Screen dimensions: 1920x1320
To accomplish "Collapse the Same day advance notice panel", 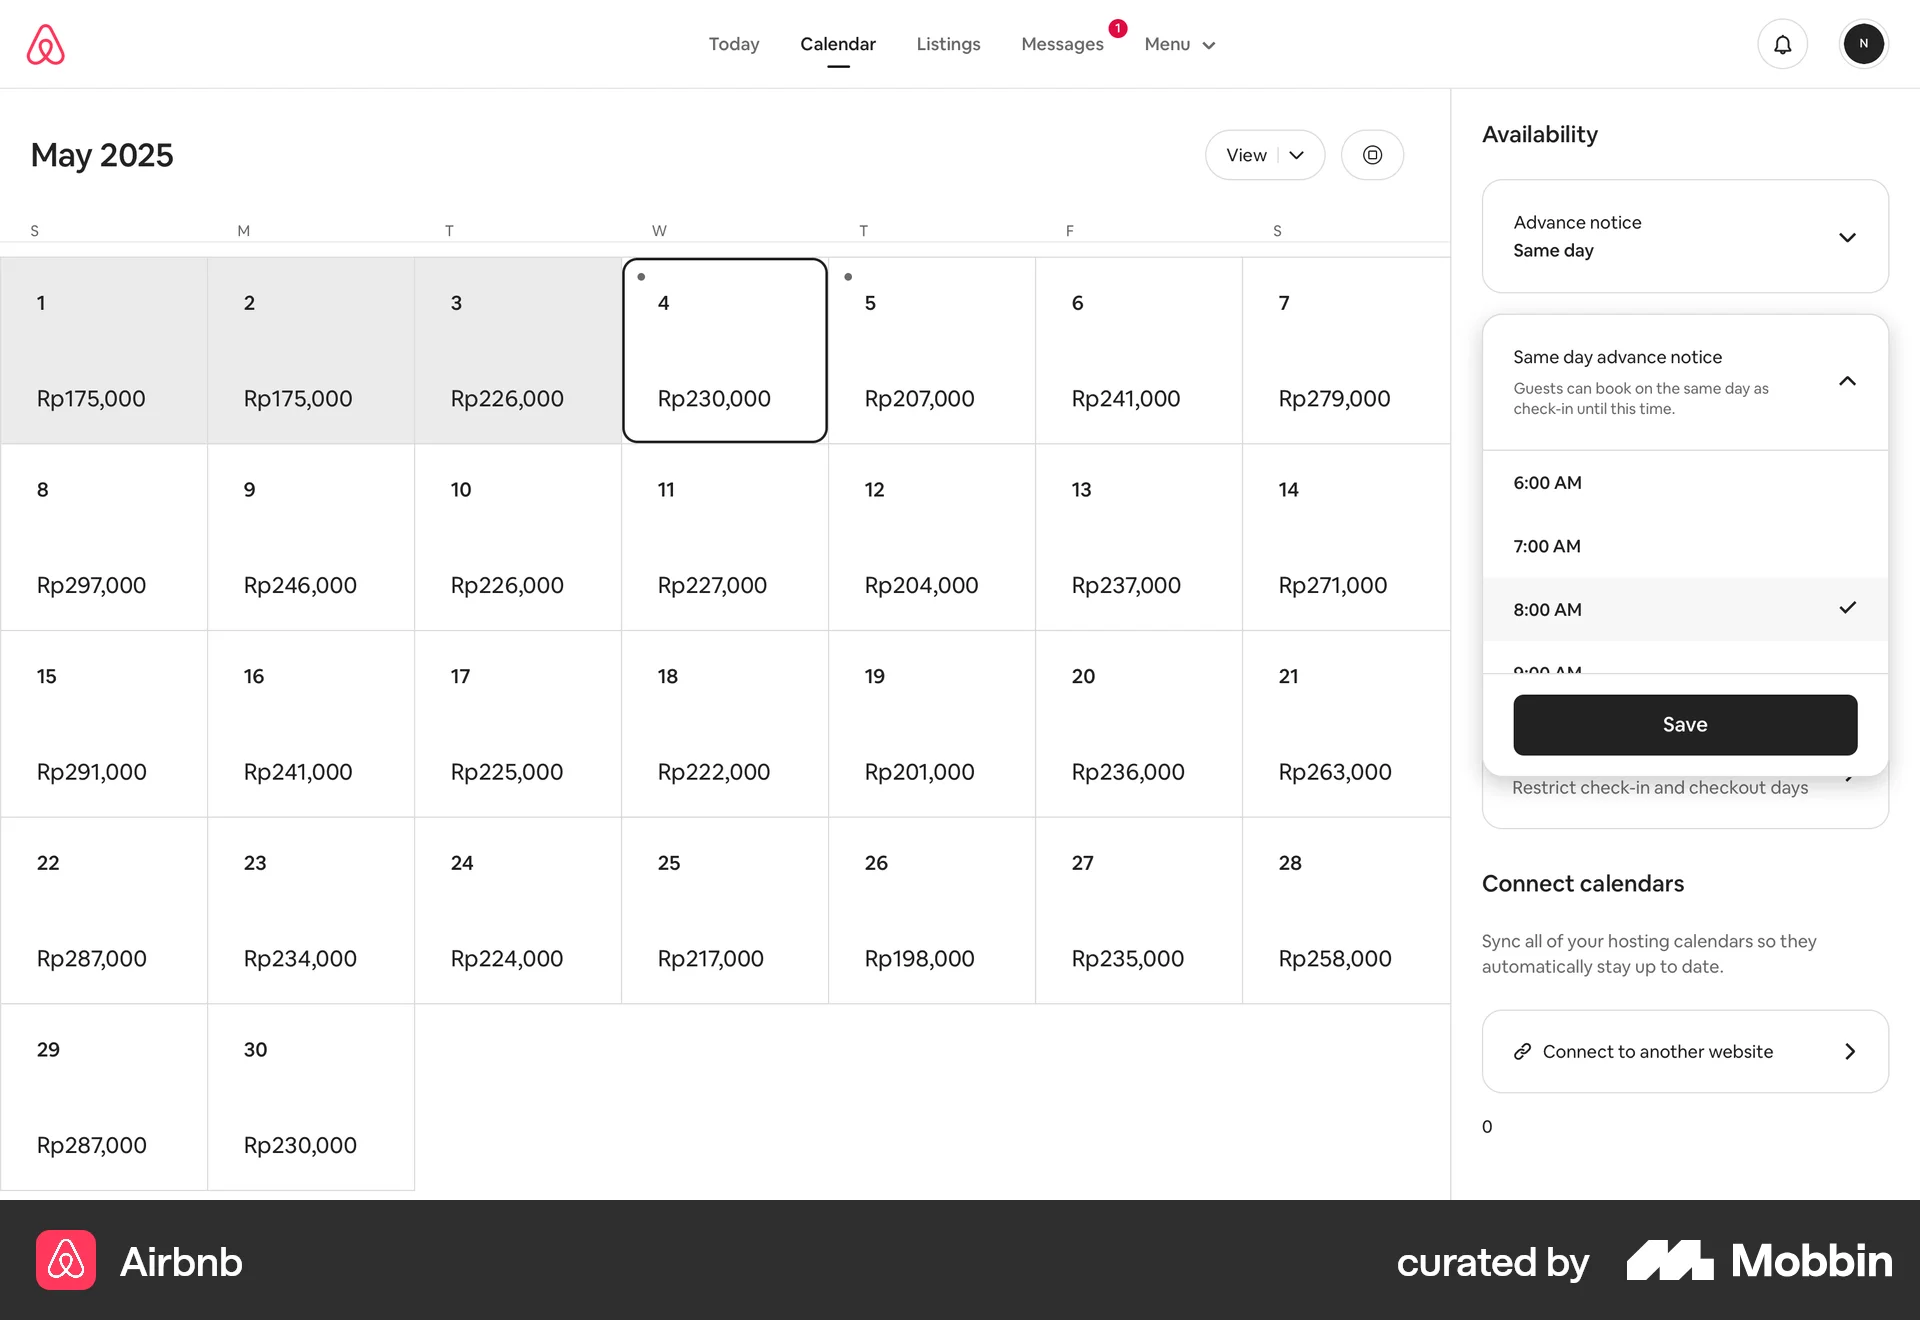I will 1847,381.
